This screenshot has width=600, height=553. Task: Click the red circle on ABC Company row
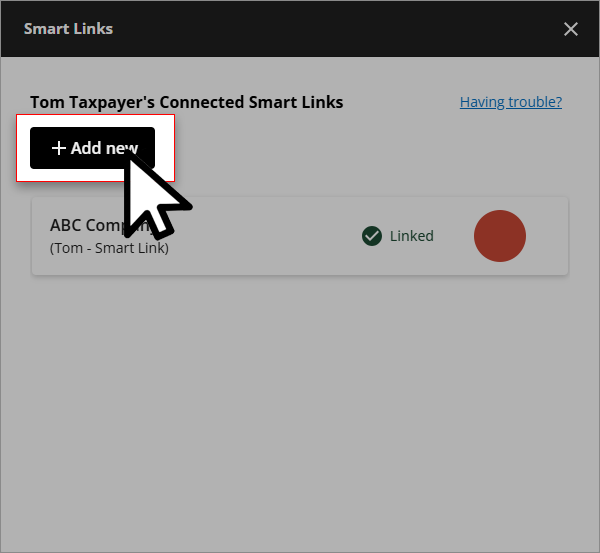(499, 236)
